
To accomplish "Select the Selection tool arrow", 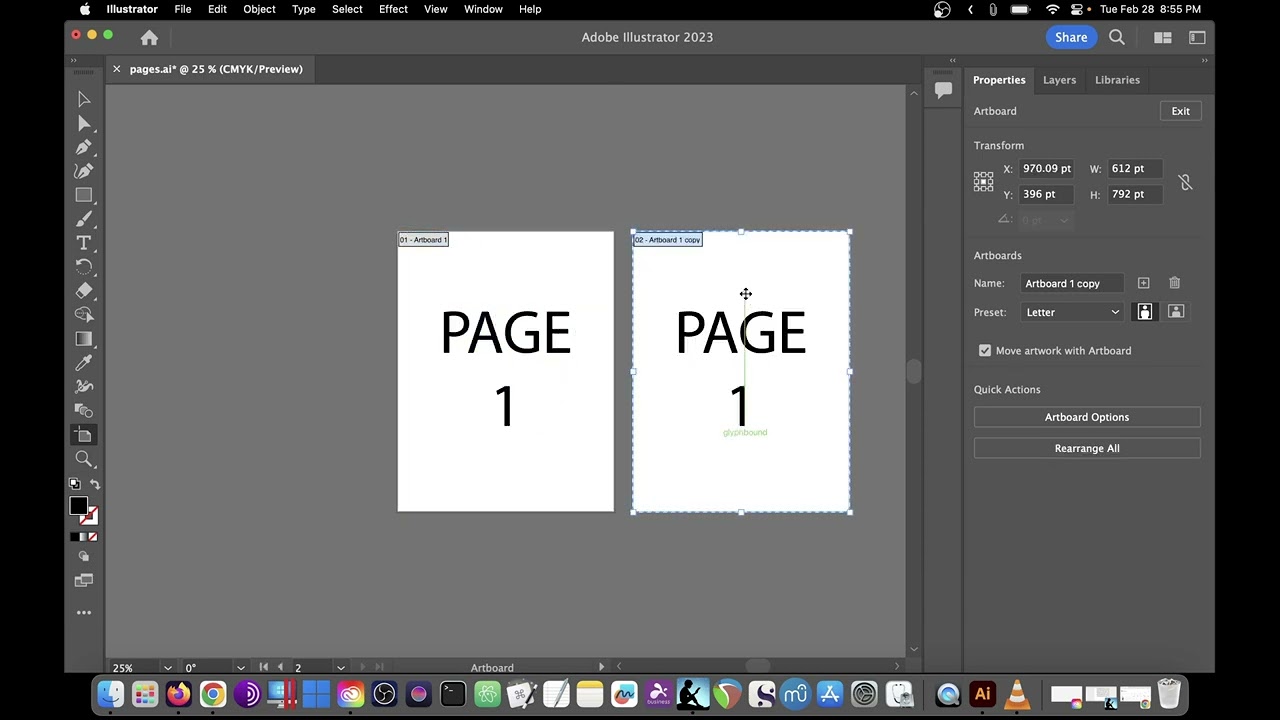I will pyautogui.click(x=84, y=99).
